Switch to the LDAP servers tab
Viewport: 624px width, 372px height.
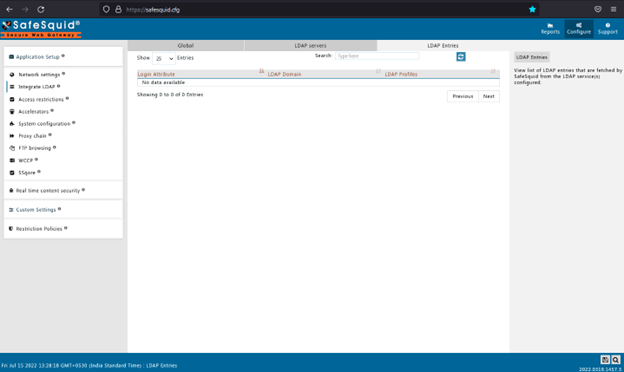pyautogui.click(x=310, y=45)
